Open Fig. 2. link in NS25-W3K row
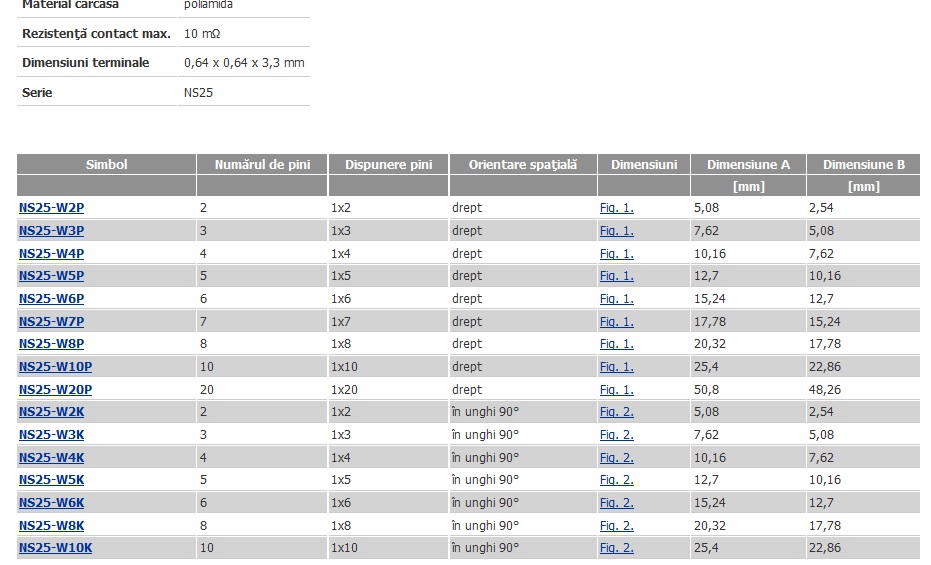This screenshot has width=931, height=565. pyautogui.click(x=616, y=435)
